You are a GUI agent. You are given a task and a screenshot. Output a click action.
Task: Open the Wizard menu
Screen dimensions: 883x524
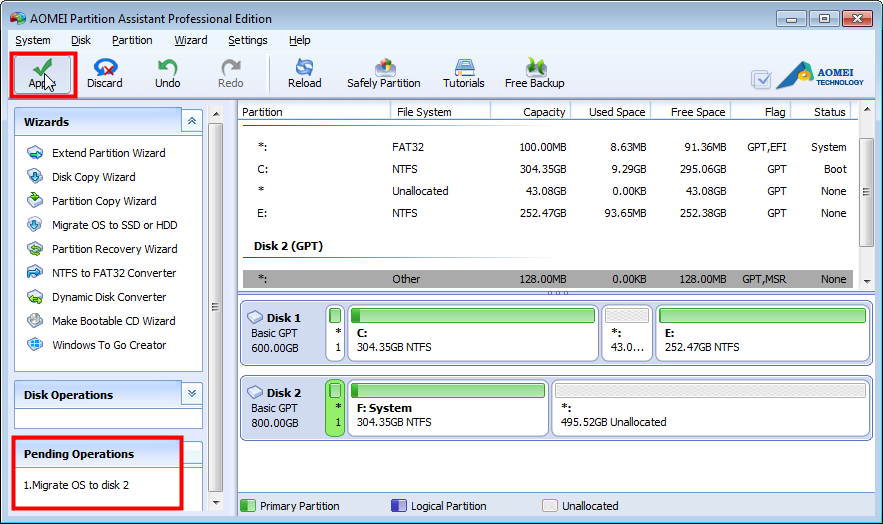190,40
